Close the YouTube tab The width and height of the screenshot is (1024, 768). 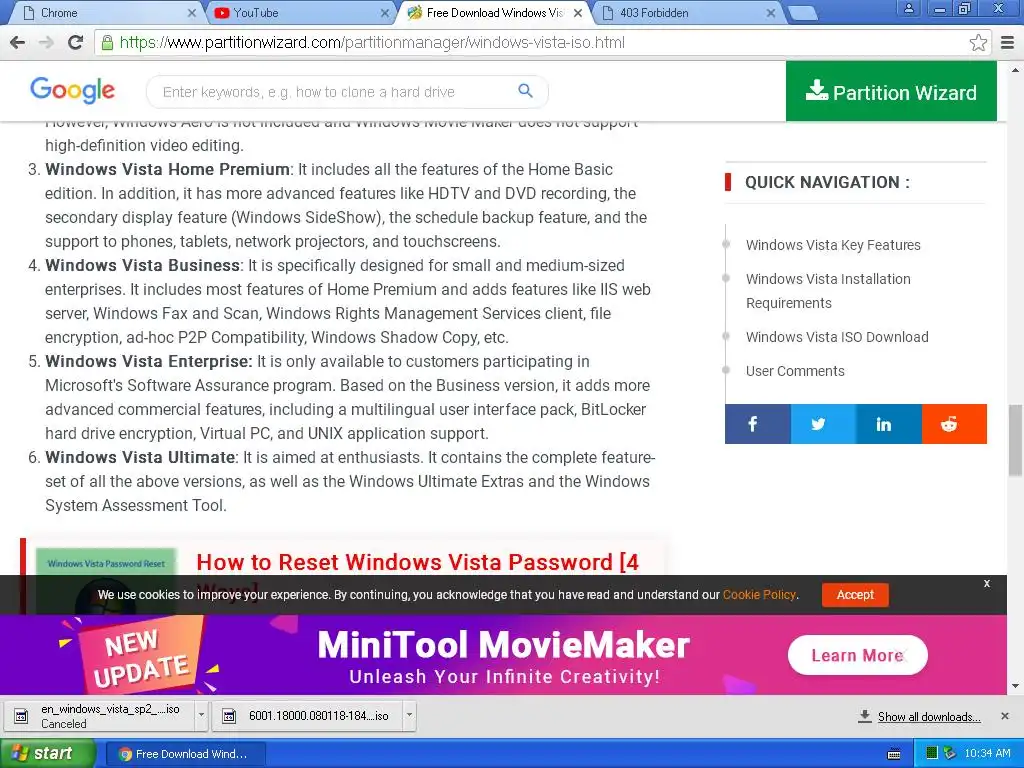coord(385,13)
